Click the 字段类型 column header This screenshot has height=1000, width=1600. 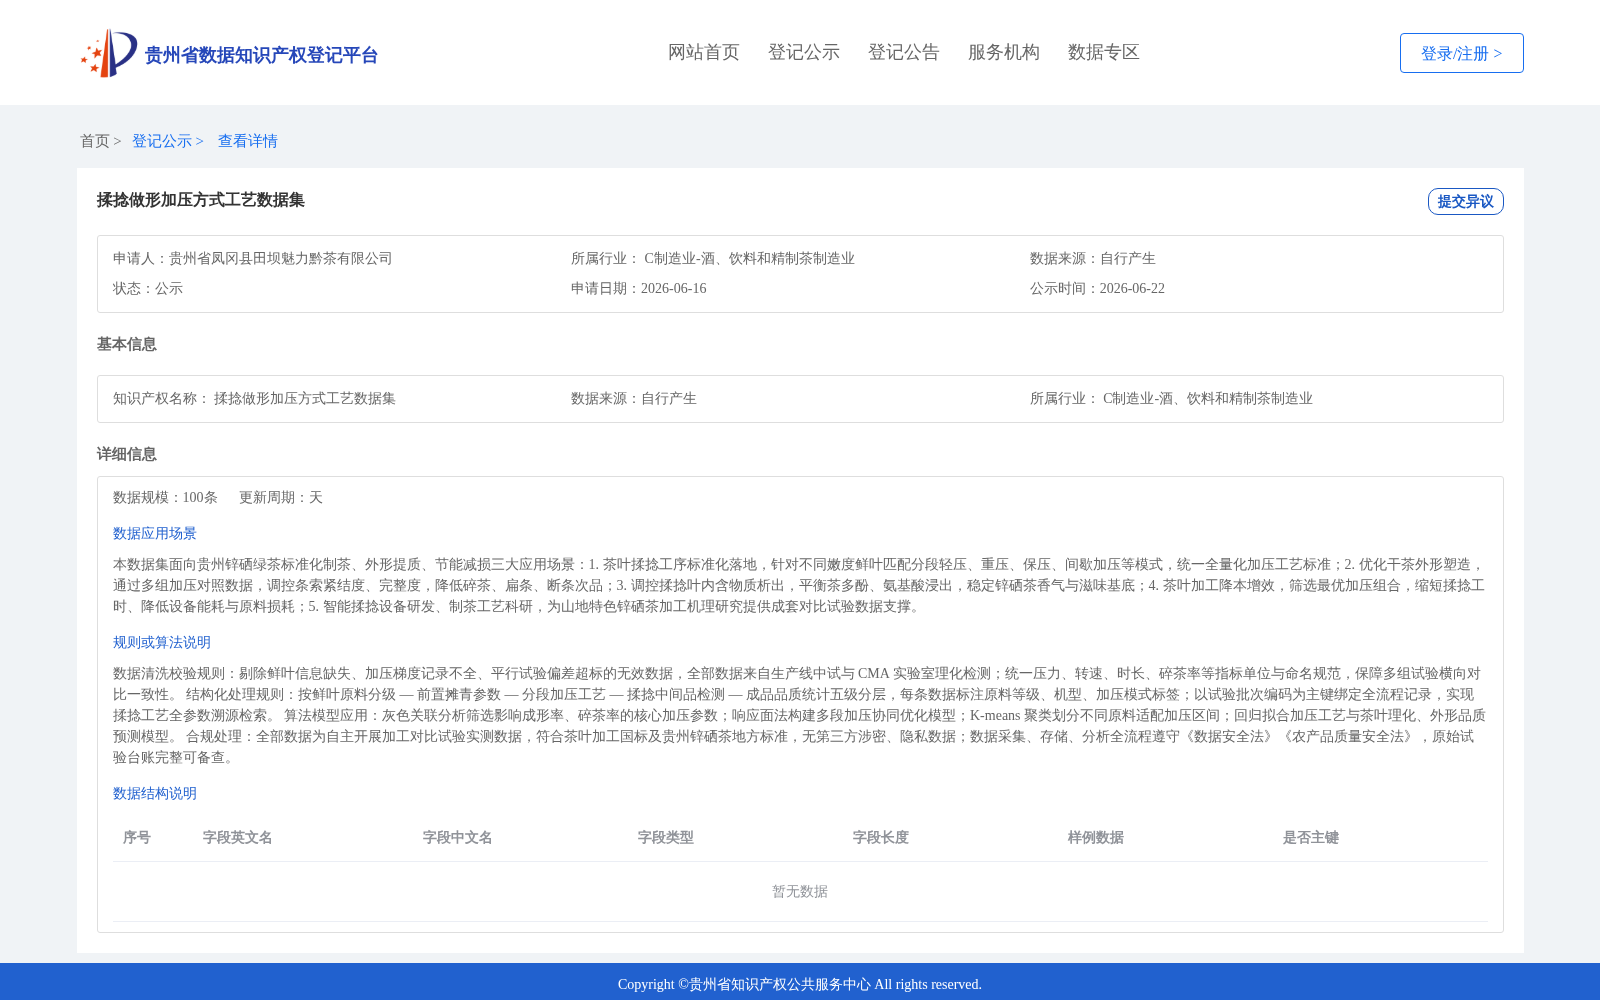pos(666,837)
